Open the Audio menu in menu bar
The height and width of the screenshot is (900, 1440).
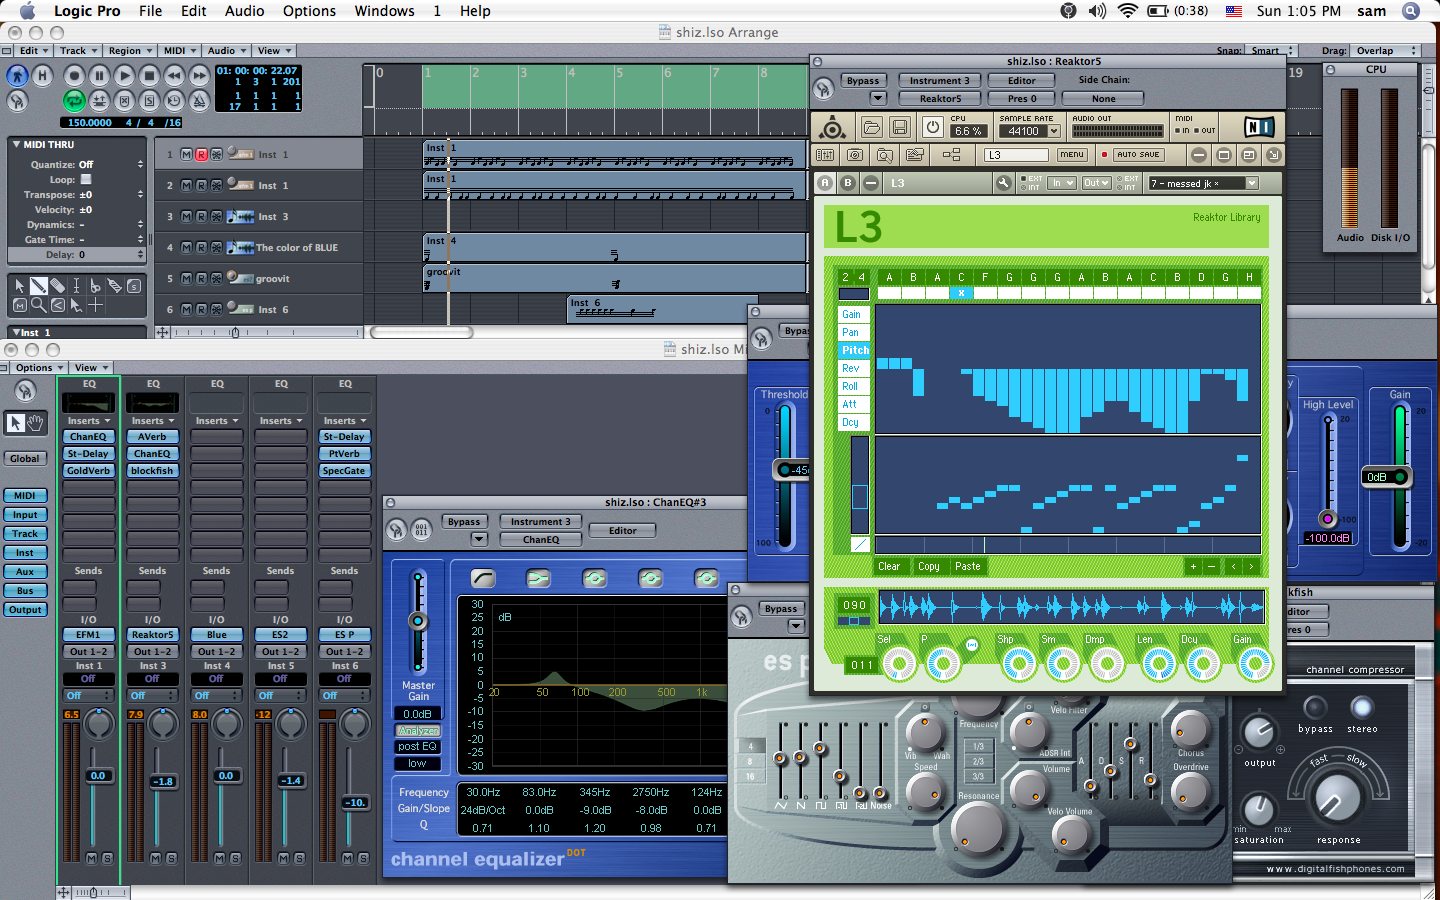pyautogui.click(x=244, y=11)
